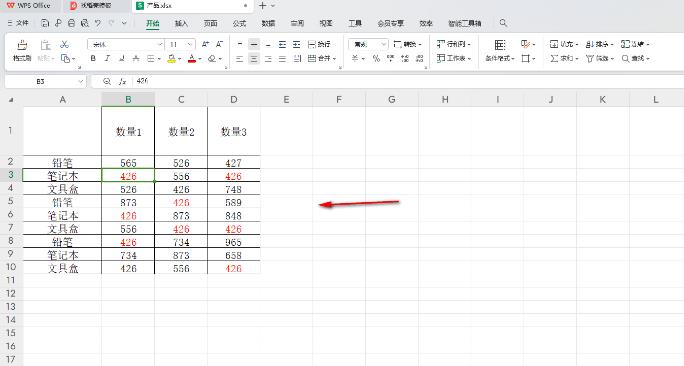Click the magnifier icon in formula bar

(x=107, y=81)
